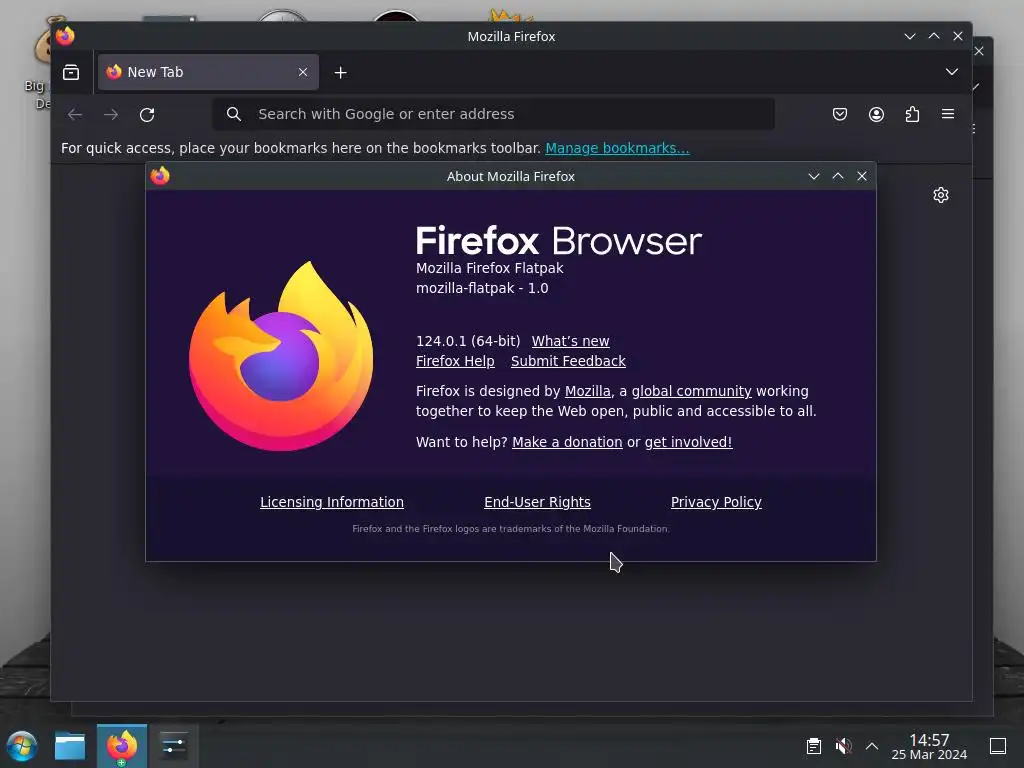Open the start menu in taskbar
This screenshot has height=768, width=1024.
(22, 746)
